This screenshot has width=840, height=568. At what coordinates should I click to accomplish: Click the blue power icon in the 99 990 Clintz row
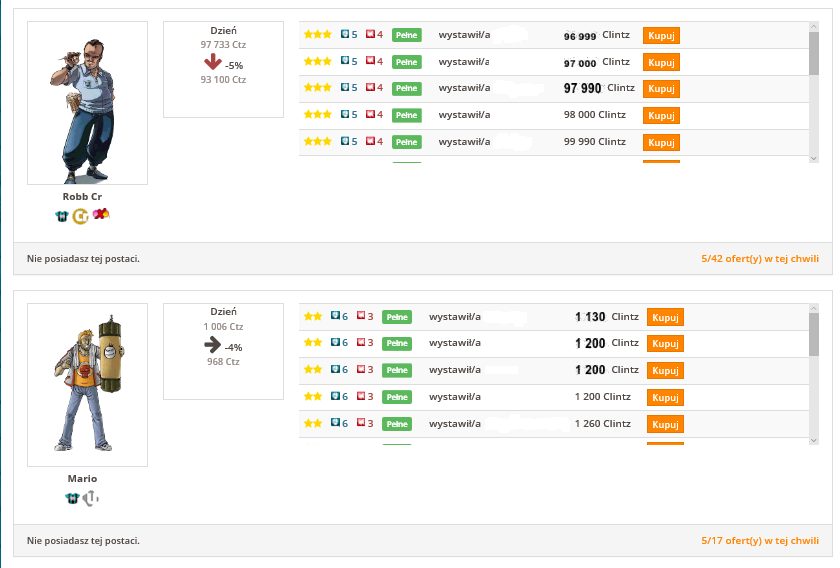point(345,140)
